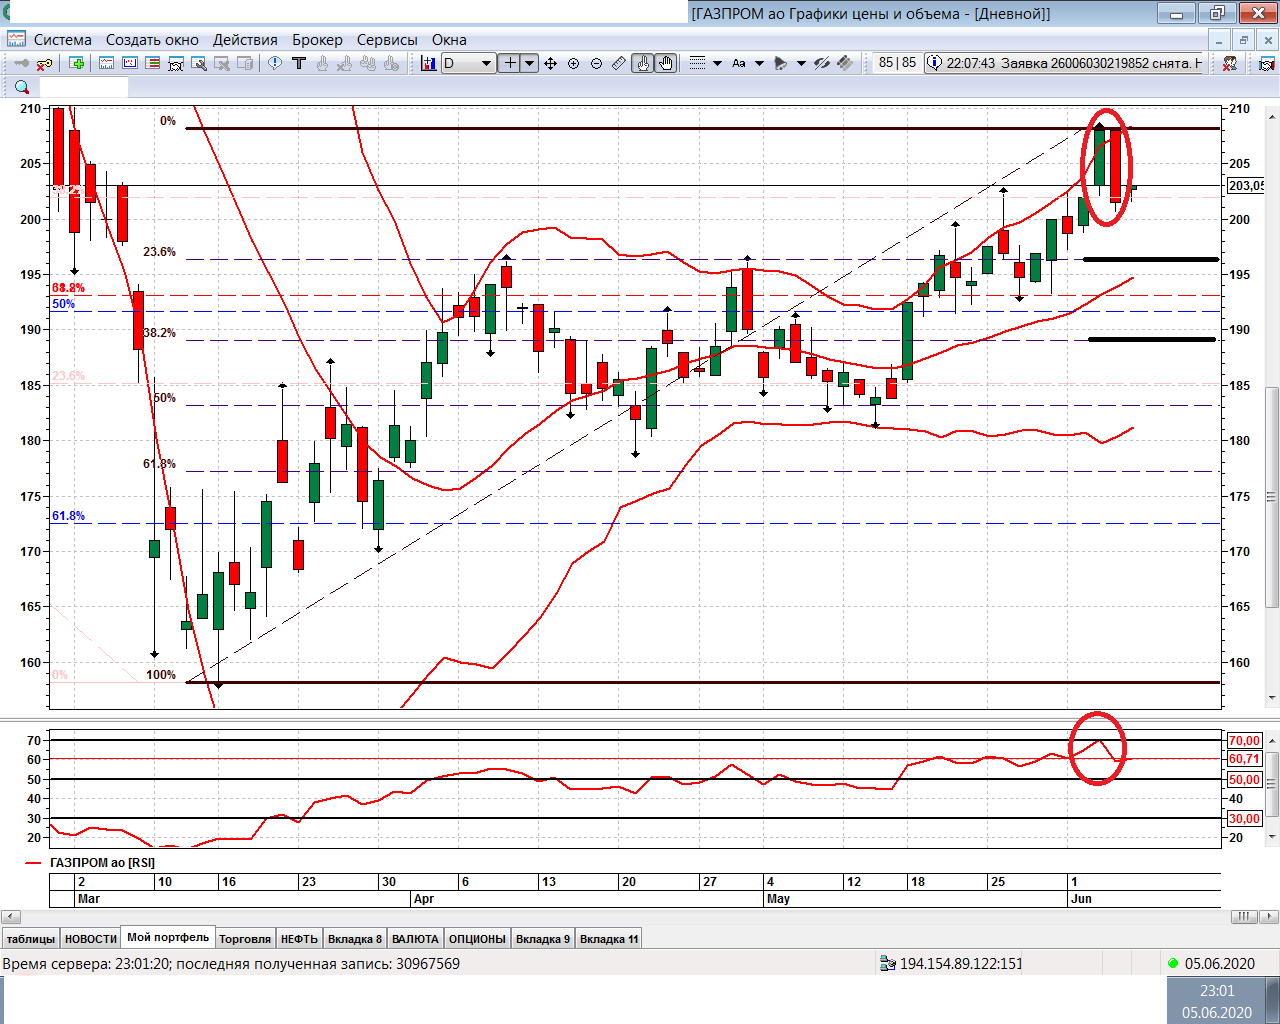Click the horizontal time scrollbar thumb
Image resolution: width=1280 pixels, height=1024 pixels.
pyautogui.click(x=1245, y=916)
